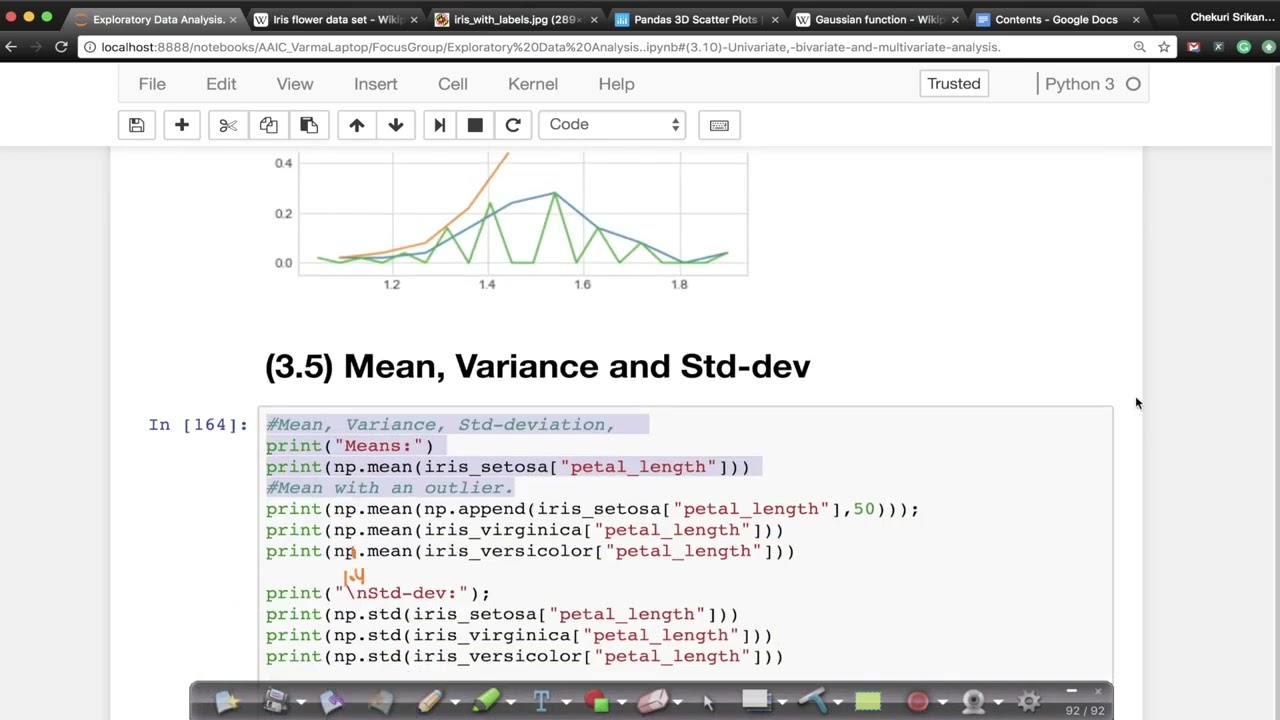Open the webcam tool in annotation bar

coord(973,702)
